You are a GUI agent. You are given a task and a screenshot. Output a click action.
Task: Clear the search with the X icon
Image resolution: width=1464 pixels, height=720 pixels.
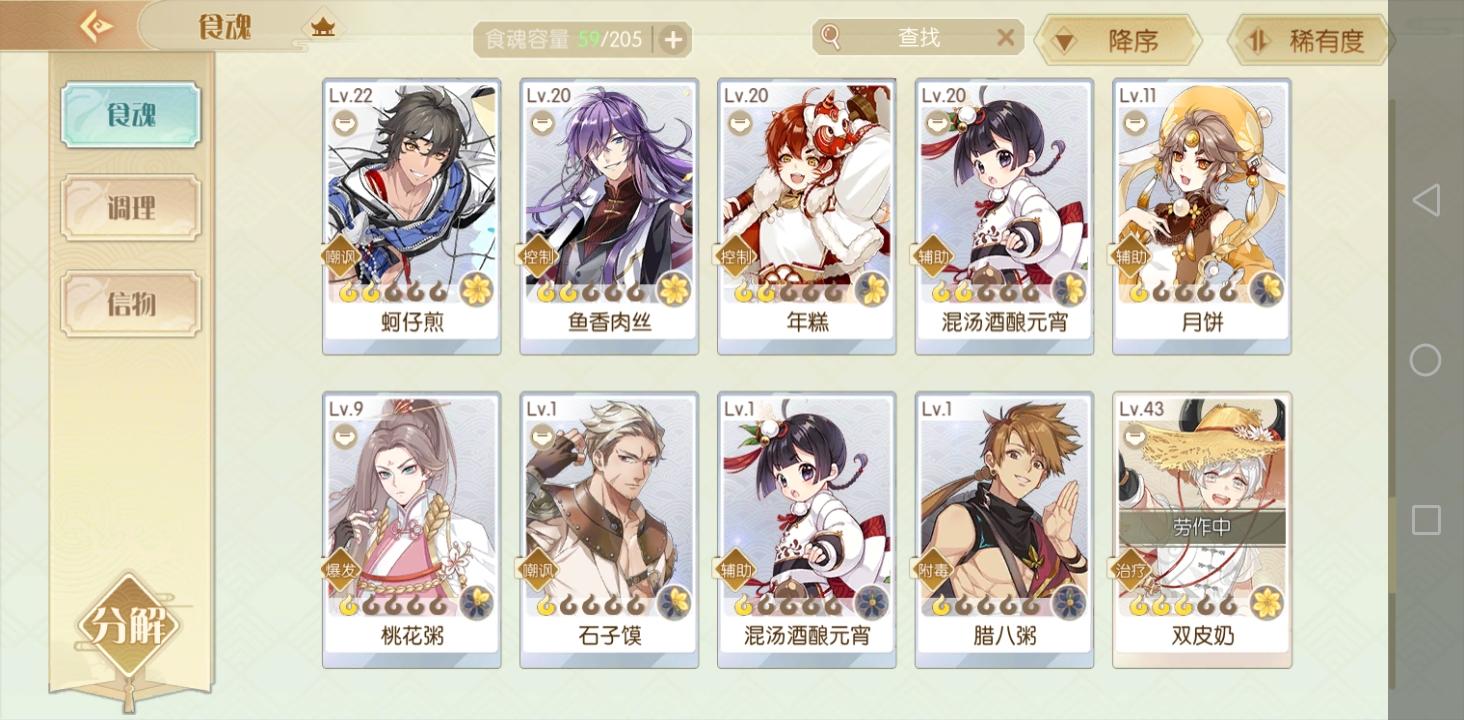(x=1005, y=38)
